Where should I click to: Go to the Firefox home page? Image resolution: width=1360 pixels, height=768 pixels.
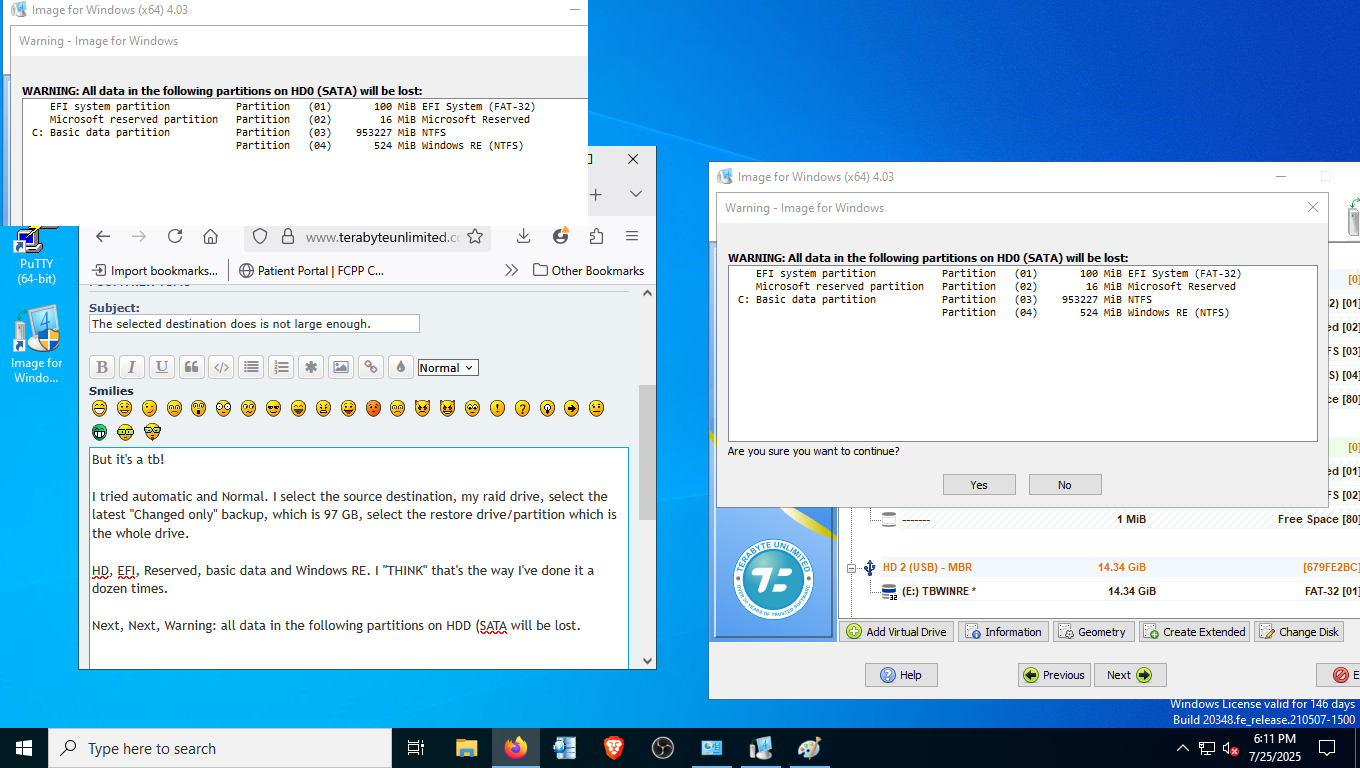tap(210, 236)
